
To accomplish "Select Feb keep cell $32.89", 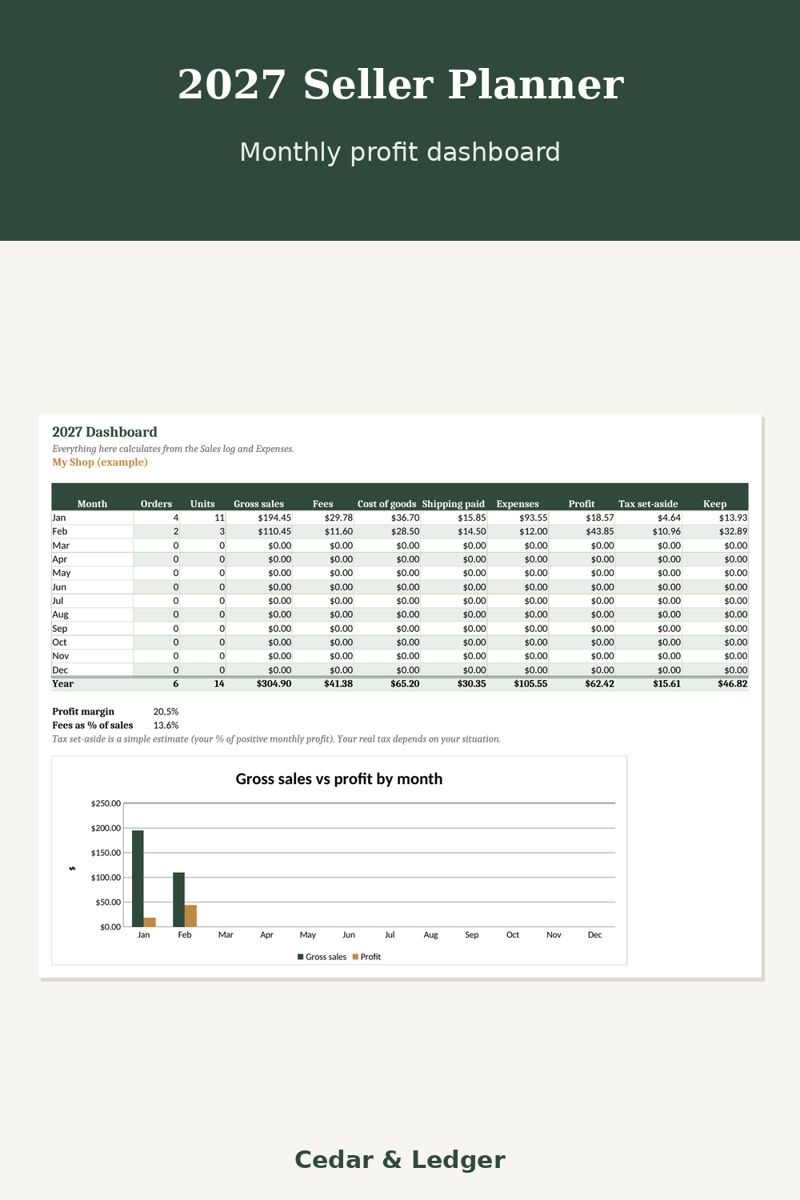I will 733,531.
